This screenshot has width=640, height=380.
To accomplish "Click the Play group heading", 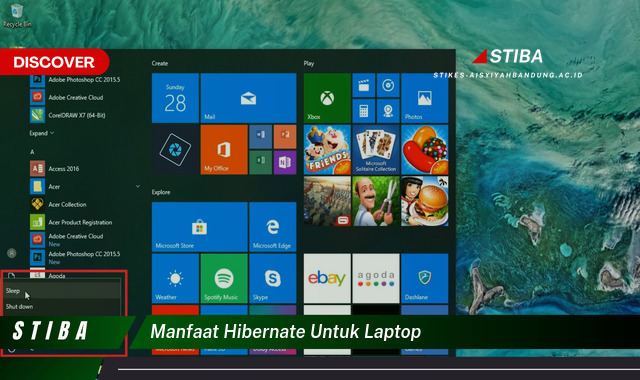I will 309,63.
